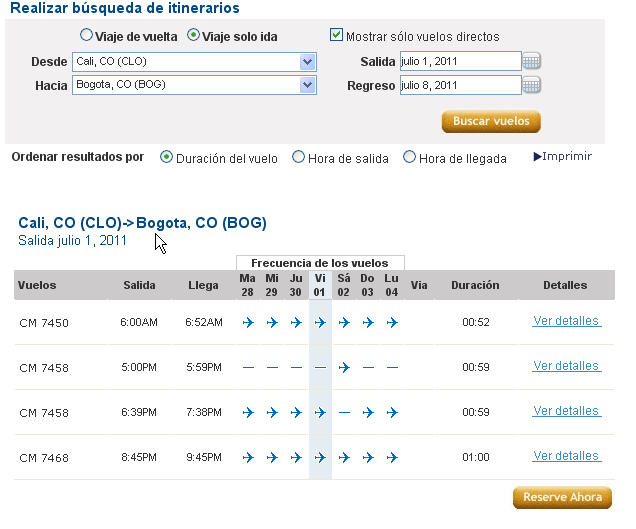The image size is (636, 529).
Task: Click the 6:00AM departure time
Action: [139, 323]
